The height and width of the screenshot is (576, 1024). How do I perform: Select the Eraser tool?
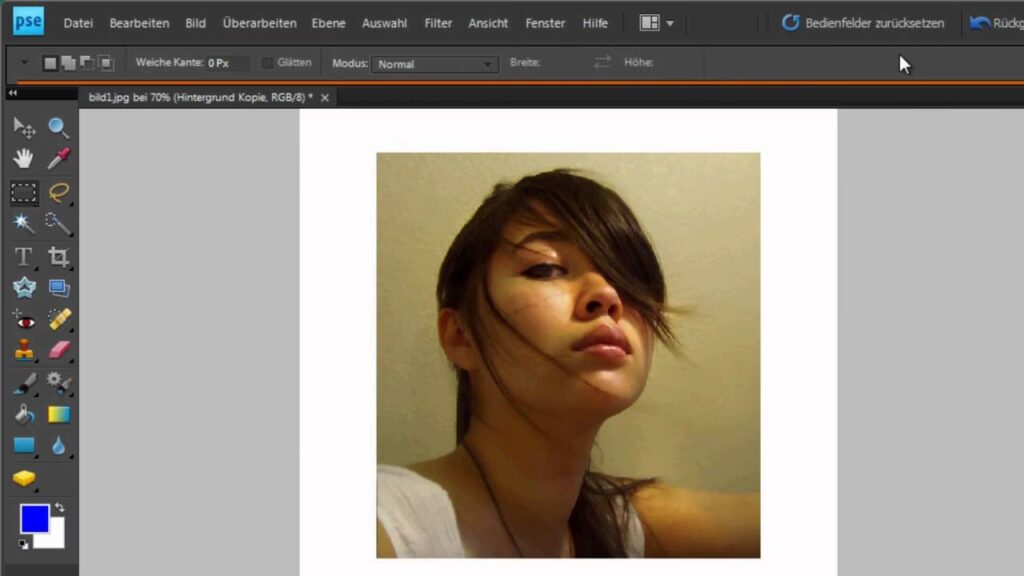pyautogui.click(x=59, y=350)
